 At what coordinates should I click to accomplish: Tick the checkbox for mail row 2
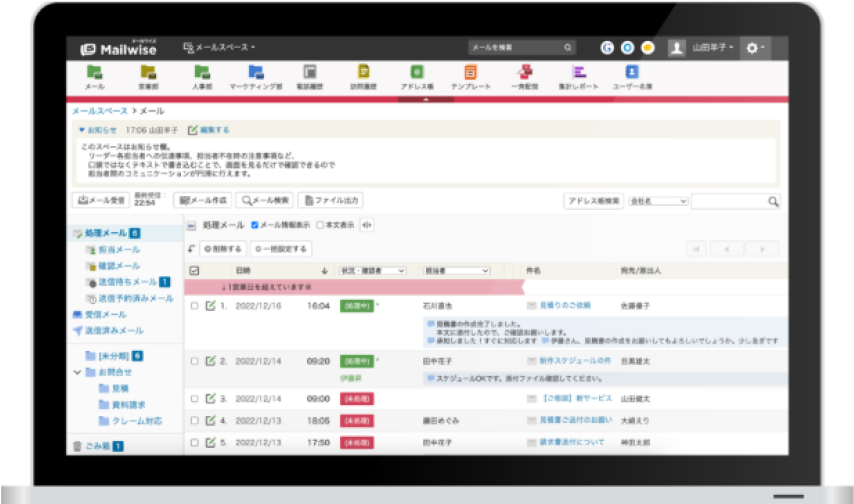(195, 361)
